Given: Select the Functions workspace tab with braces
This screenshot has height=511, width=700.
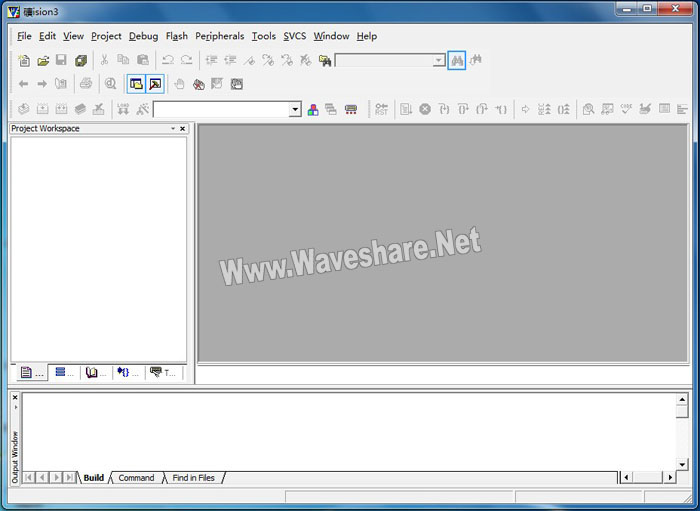Looking at the screenshot, I should coord(128,373).
